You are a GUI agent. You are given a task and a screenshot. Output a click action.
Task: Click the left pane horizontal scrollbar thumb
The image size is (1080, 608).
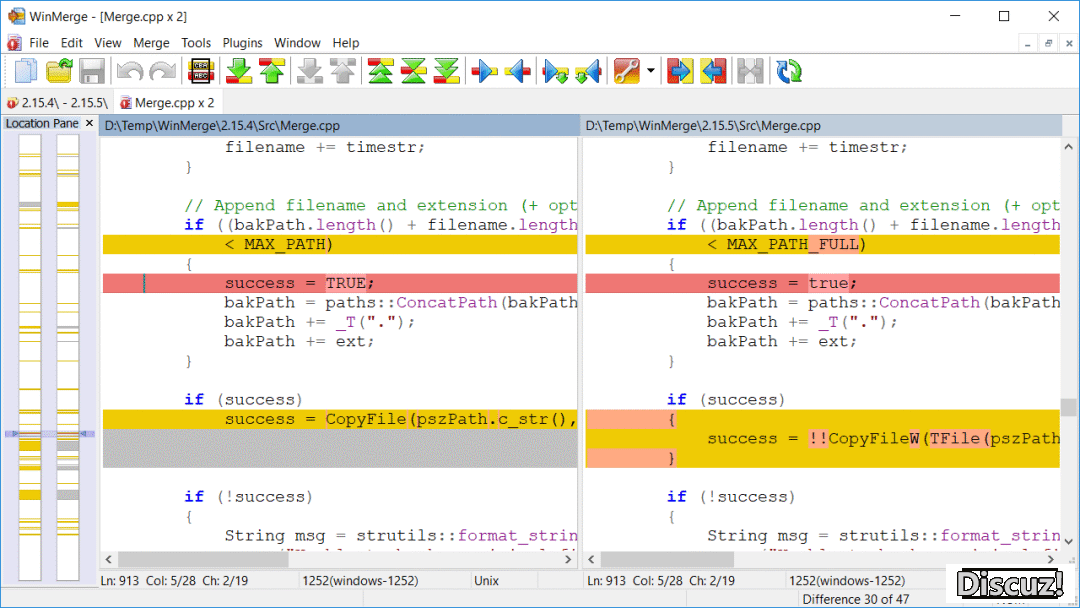click(203, 559)
